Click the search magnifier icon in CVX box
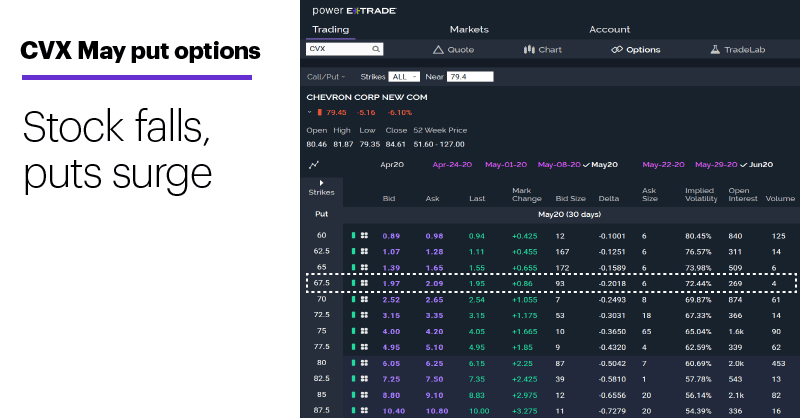Screen dimensions: 800x418 pos(376,49)
